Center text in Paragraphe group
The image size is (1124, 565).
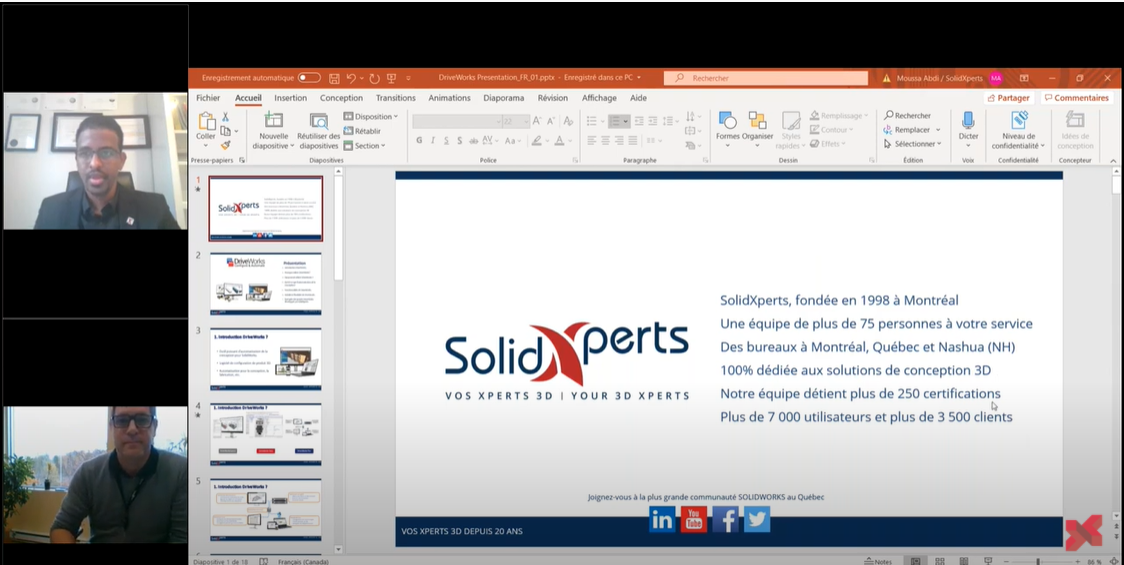[x=606, y=141]
